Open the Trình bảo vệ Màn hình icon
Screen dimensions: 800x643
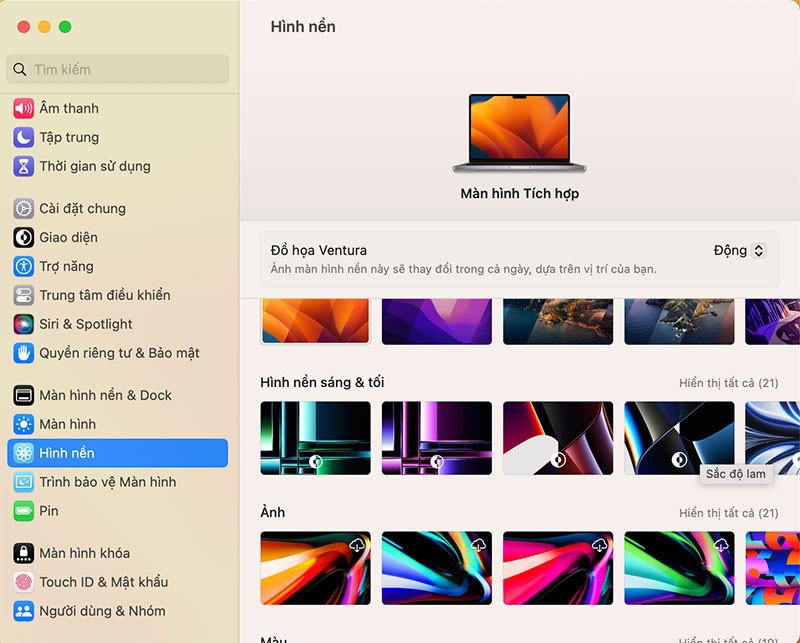23,482
